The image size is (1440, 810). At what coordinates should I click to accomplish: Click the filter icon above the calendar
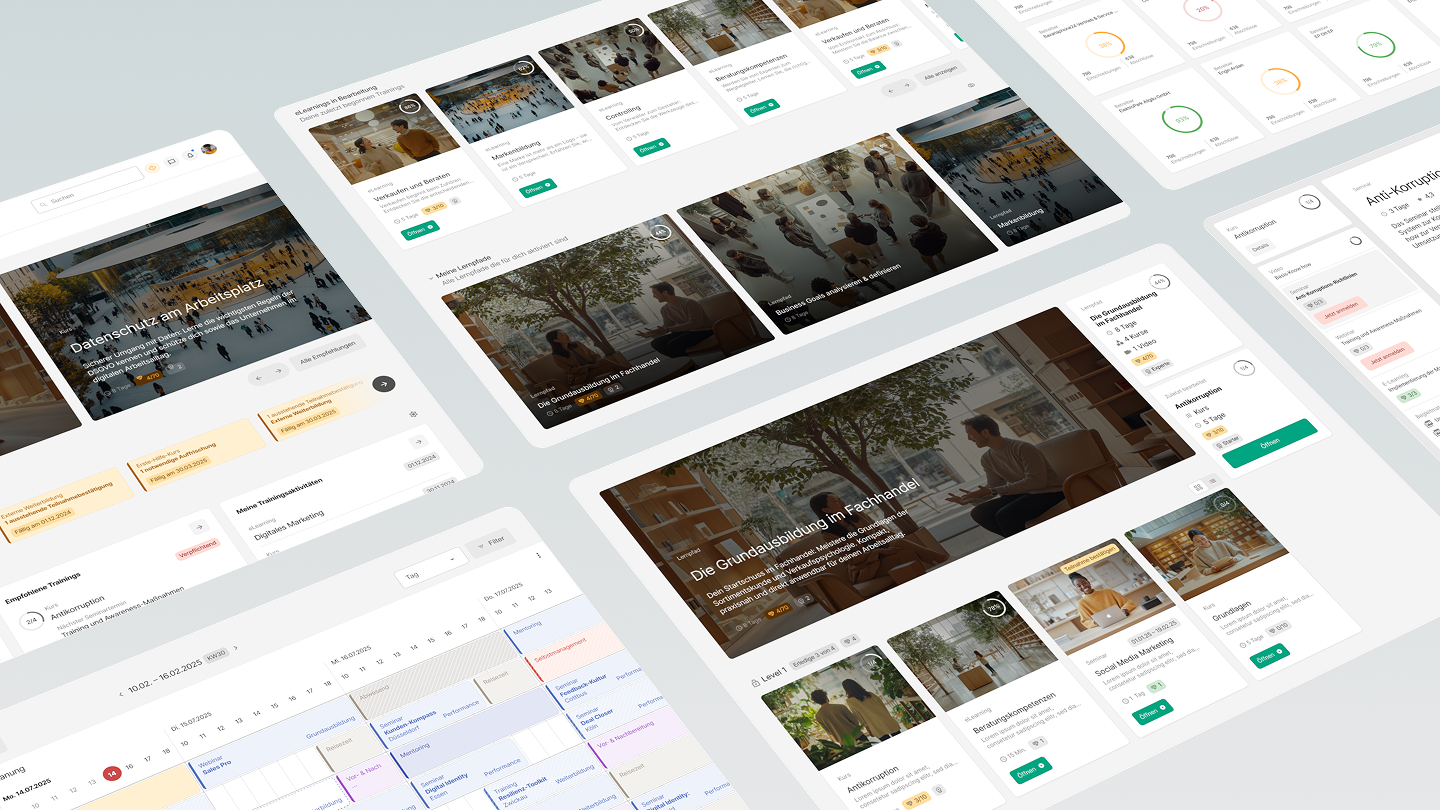481,544
